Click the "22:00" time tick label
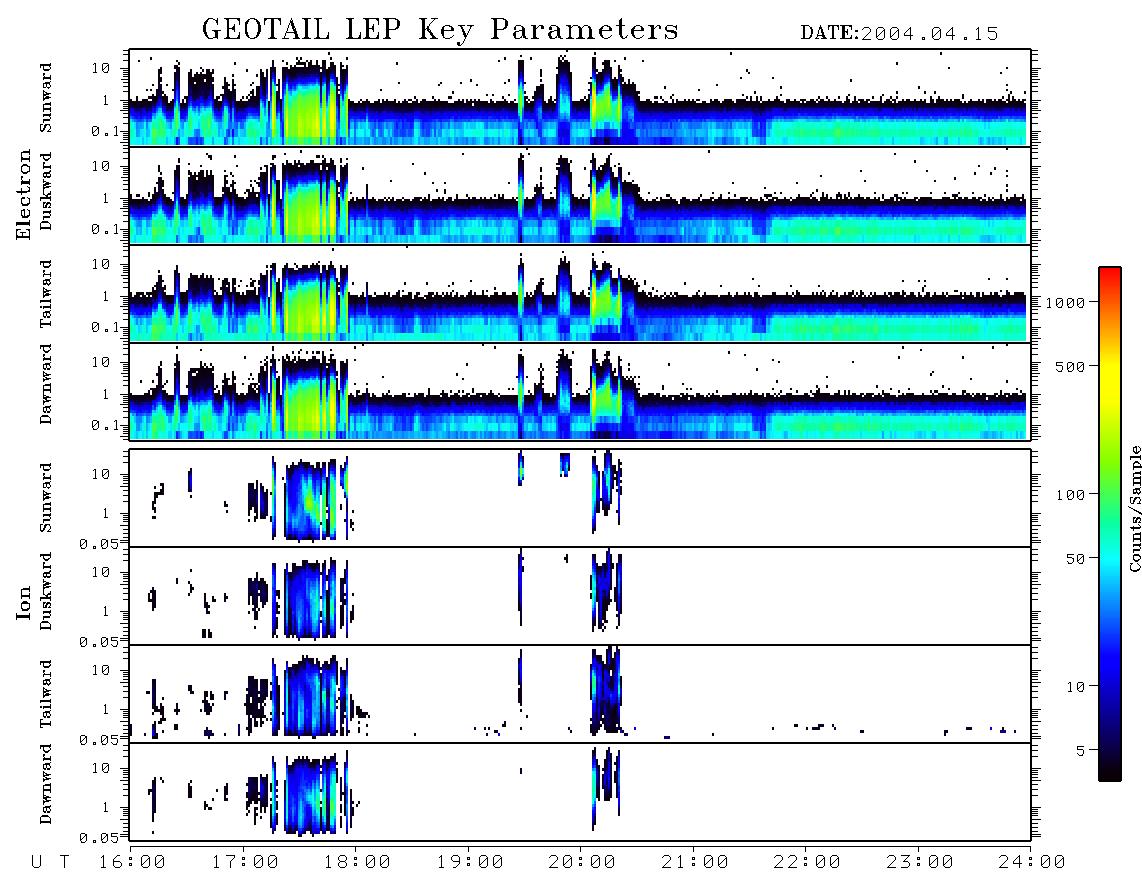Screen dimensions: 1142x880 click(x=807, y=863)
